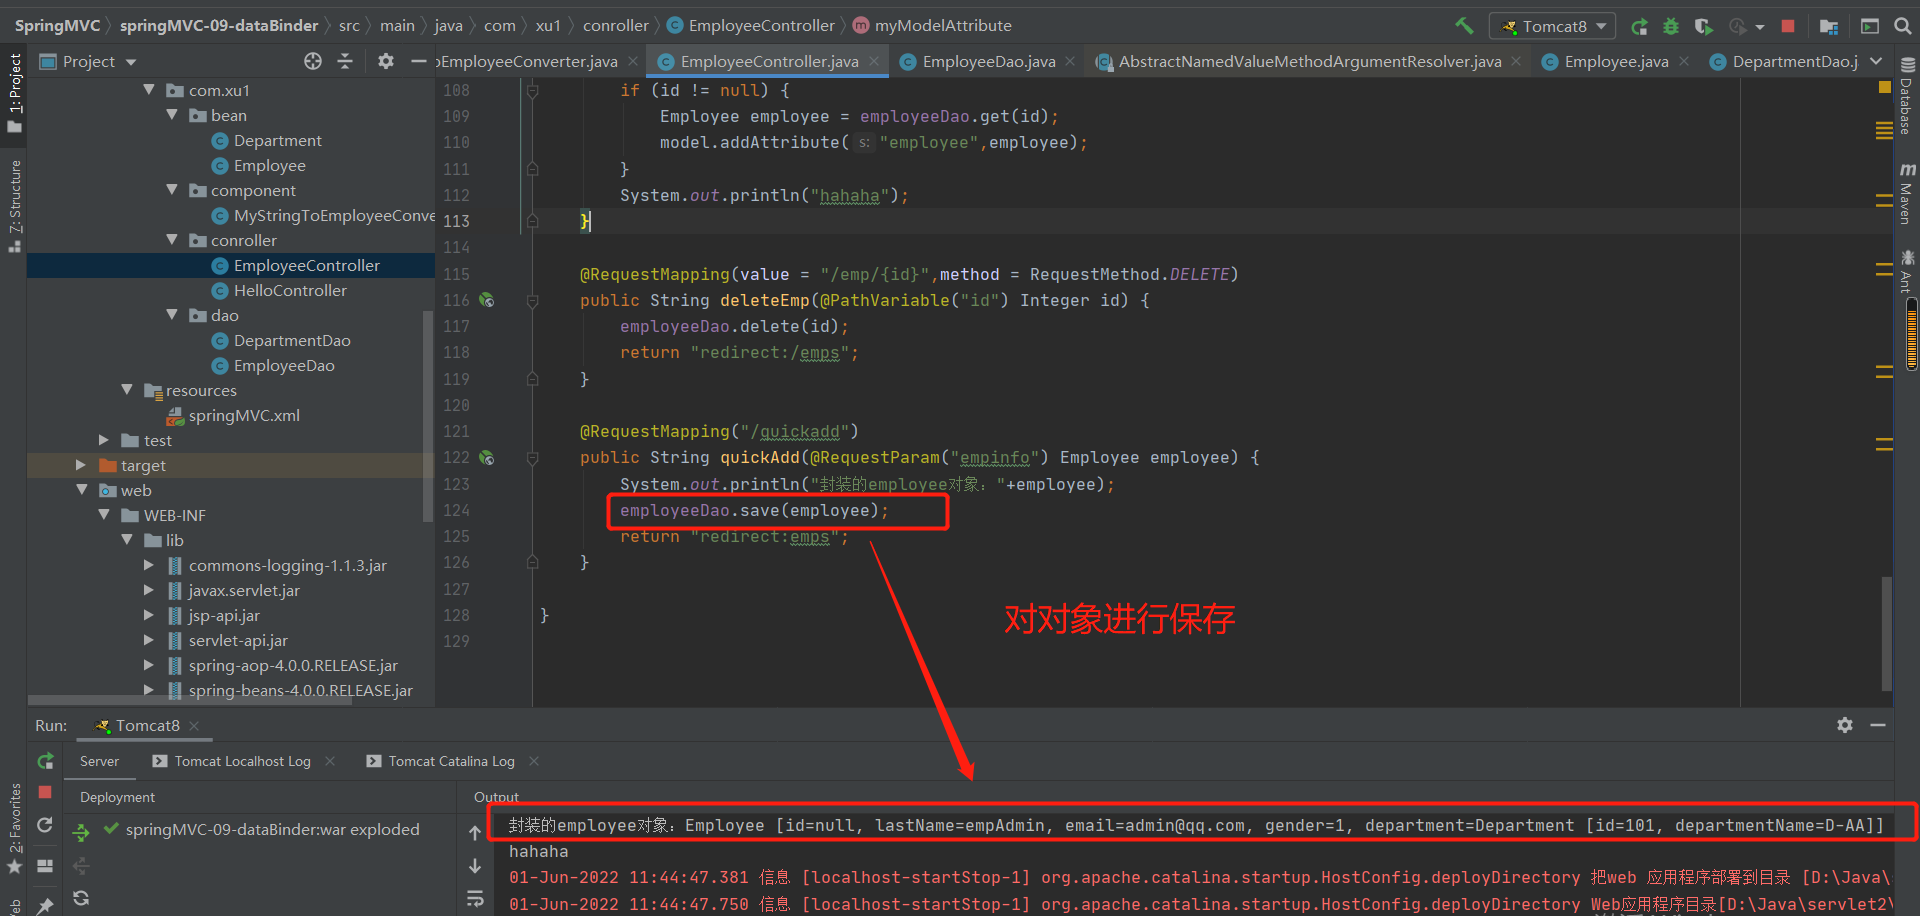
Task: Click the gutter request-mapping icon on line 122
Action: pos(487,458)
